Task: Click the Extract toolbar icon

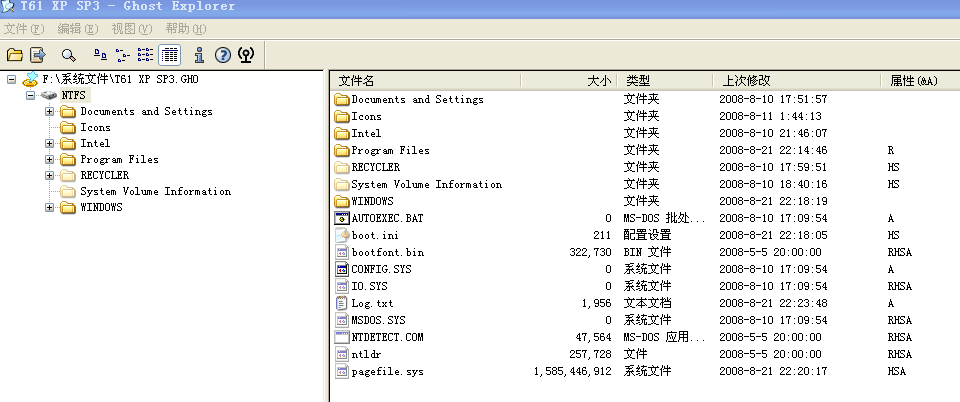Action: pos(39,55)
